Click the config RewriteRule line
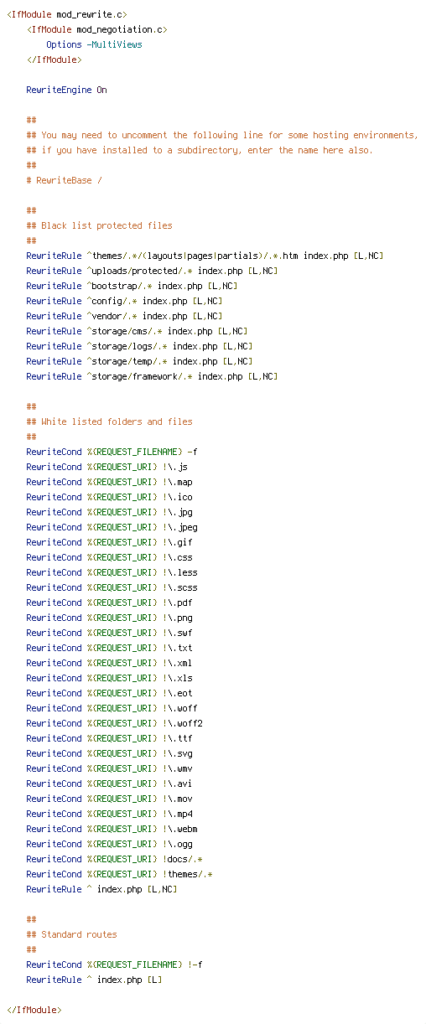 124,300
